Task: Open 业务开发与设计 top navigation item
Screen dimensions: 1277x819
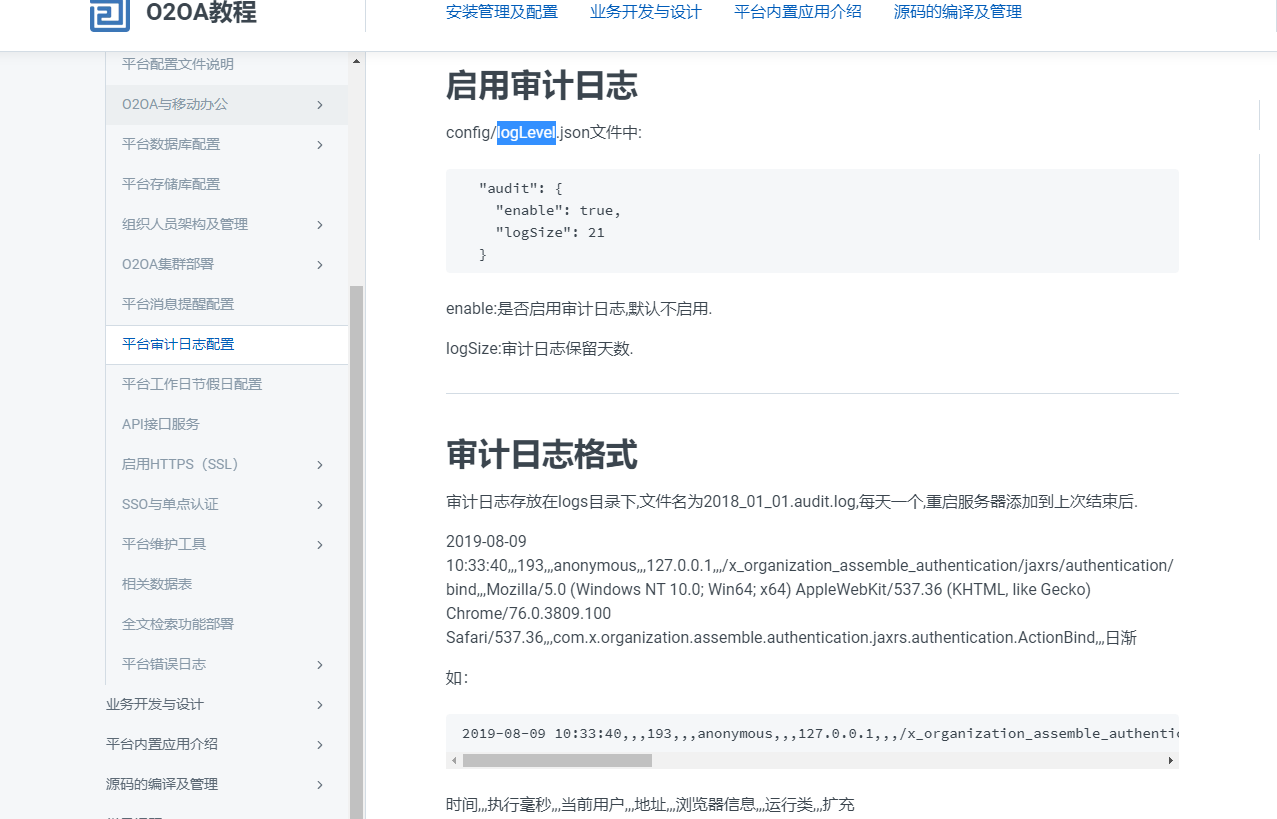Action: pos(645,12)
